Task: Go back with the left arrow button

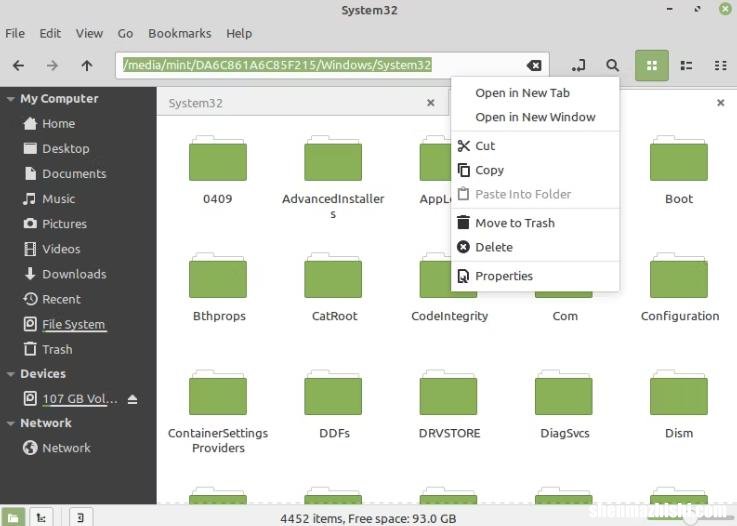Action: pos(18,65)
